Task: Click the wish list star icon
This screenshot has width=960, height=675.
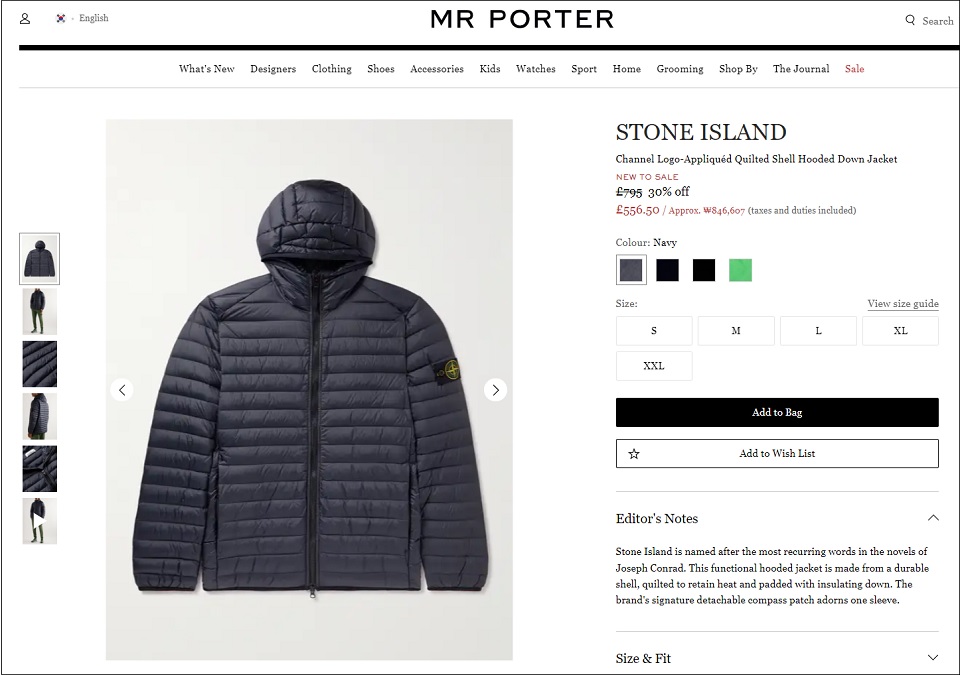Action: [634, 454]
